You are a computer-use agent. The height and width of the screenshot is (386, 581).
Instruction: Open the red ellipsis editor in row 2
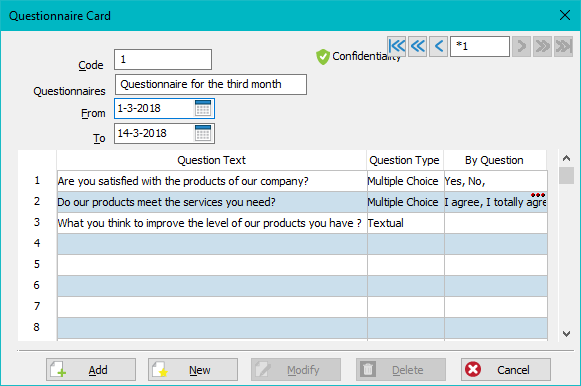538,195
